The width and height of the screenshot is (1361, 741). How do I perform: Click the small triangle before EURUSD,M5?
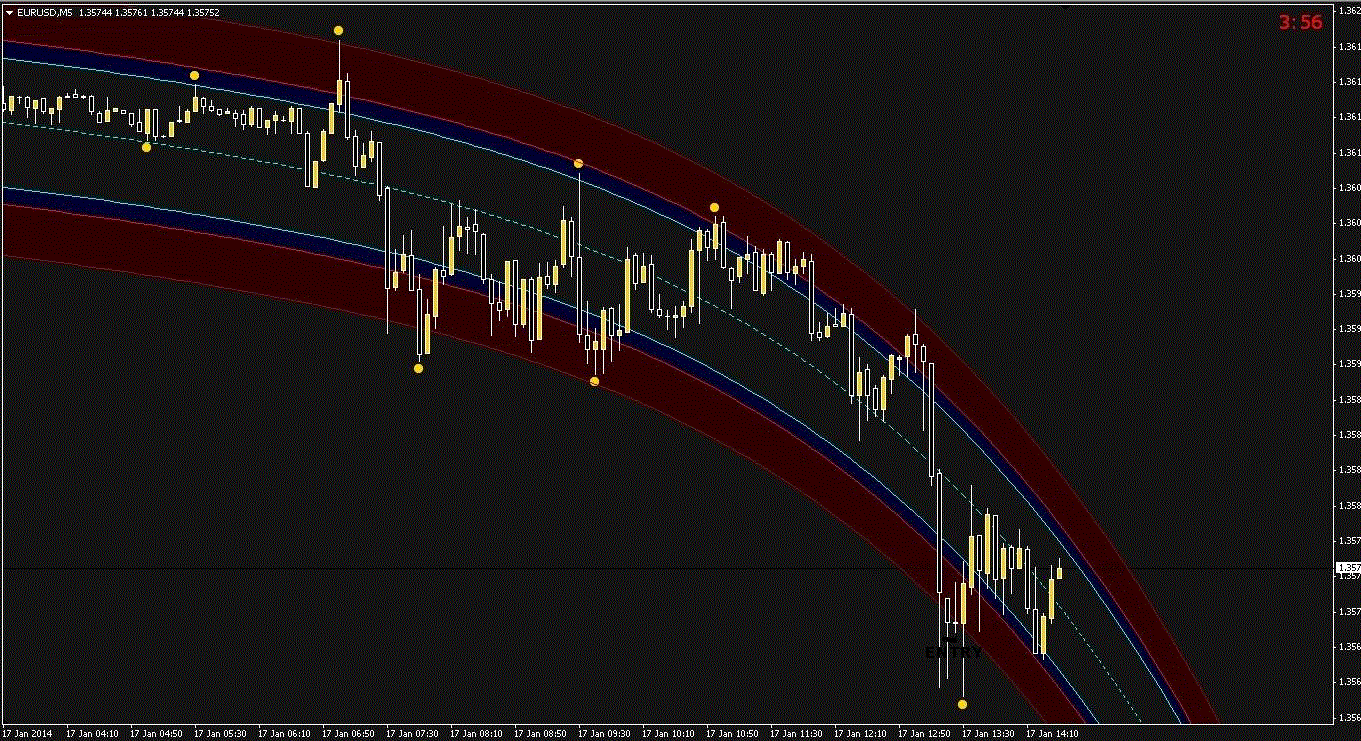9,13
